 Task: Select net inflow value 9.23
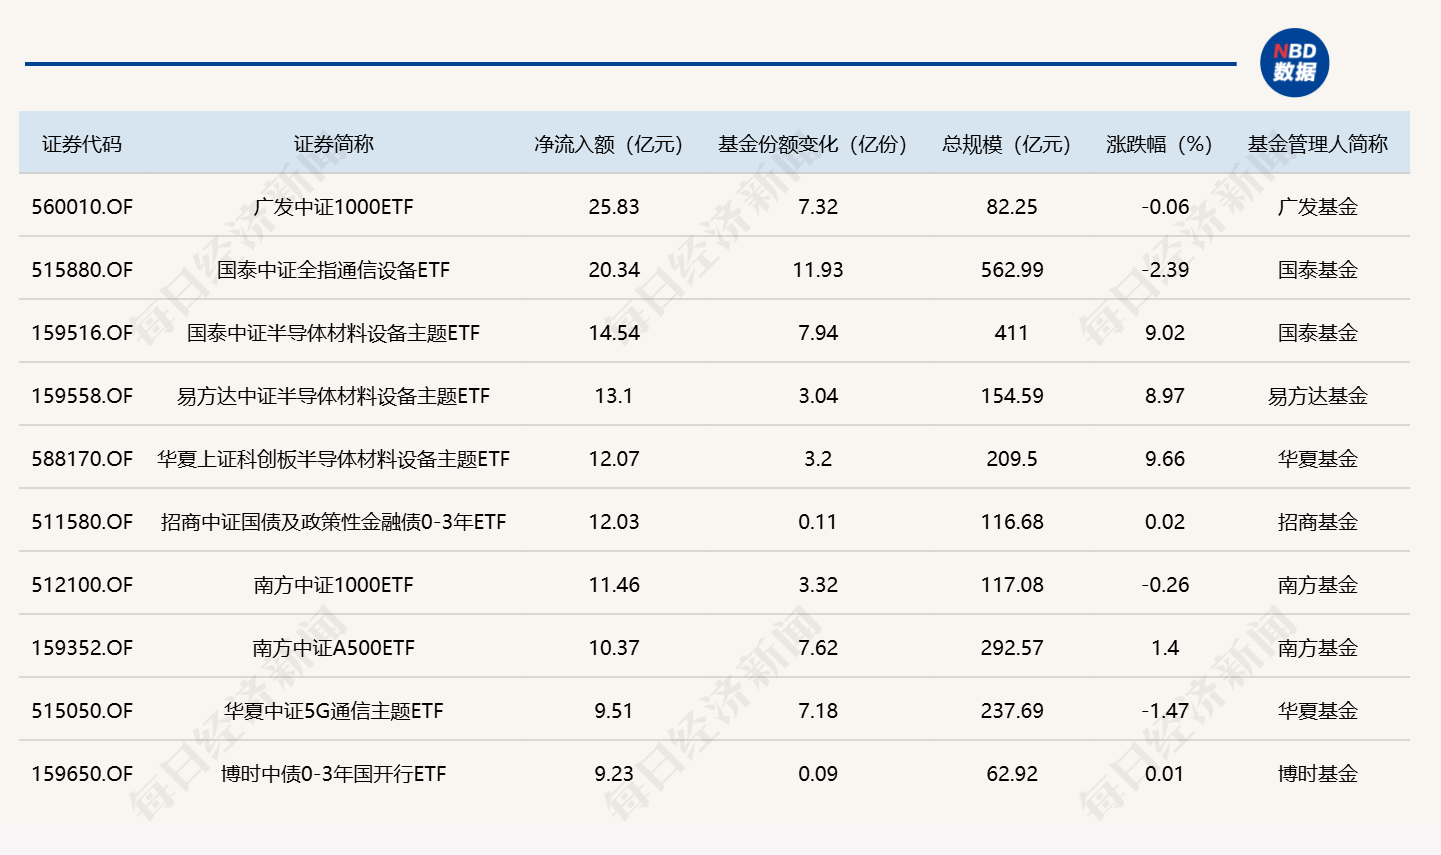pos(614,774)
